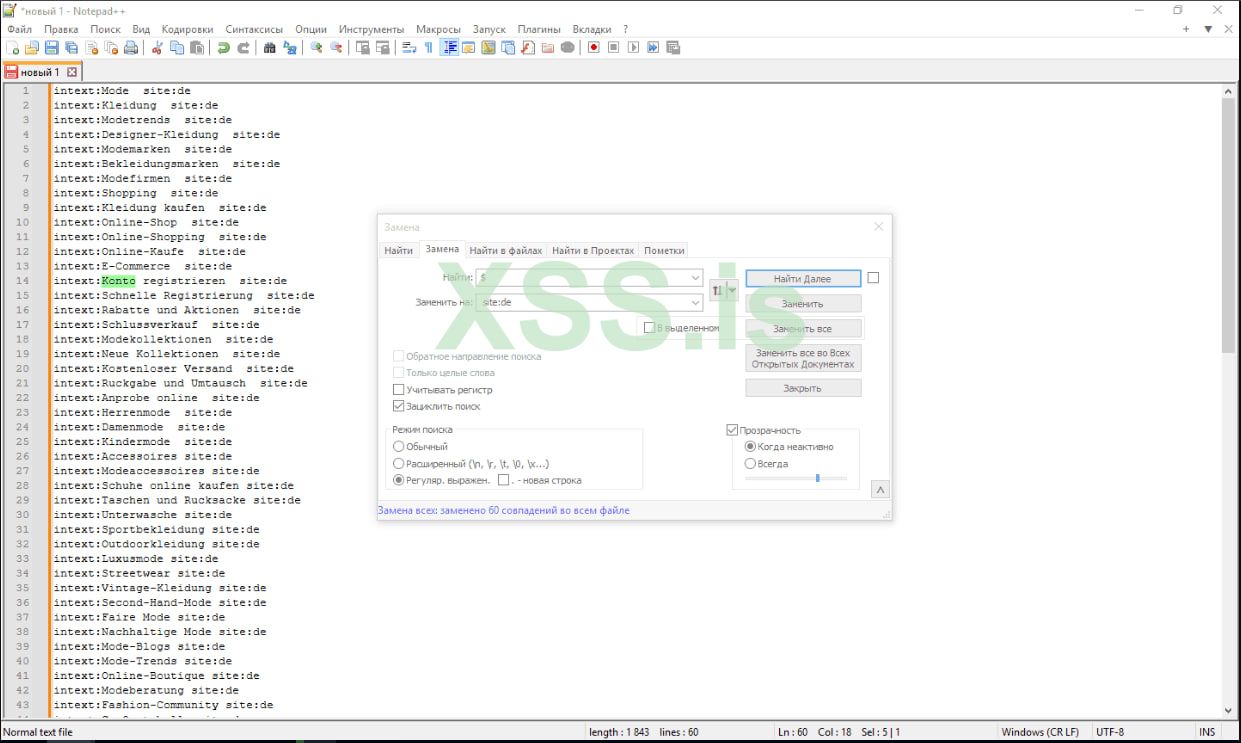This screenshot has height=743, width=1241.
Task: Click the Run macro multiple times icon
Action: pos(653,47)
